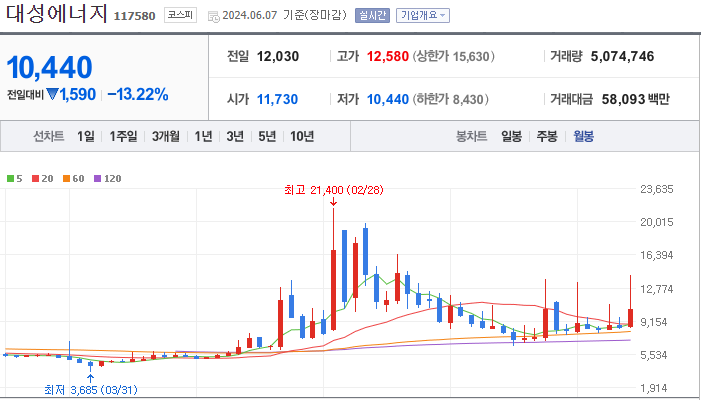701x400 pixels.
Task: Switch to 월봉 candle chart
Action: 583,136
